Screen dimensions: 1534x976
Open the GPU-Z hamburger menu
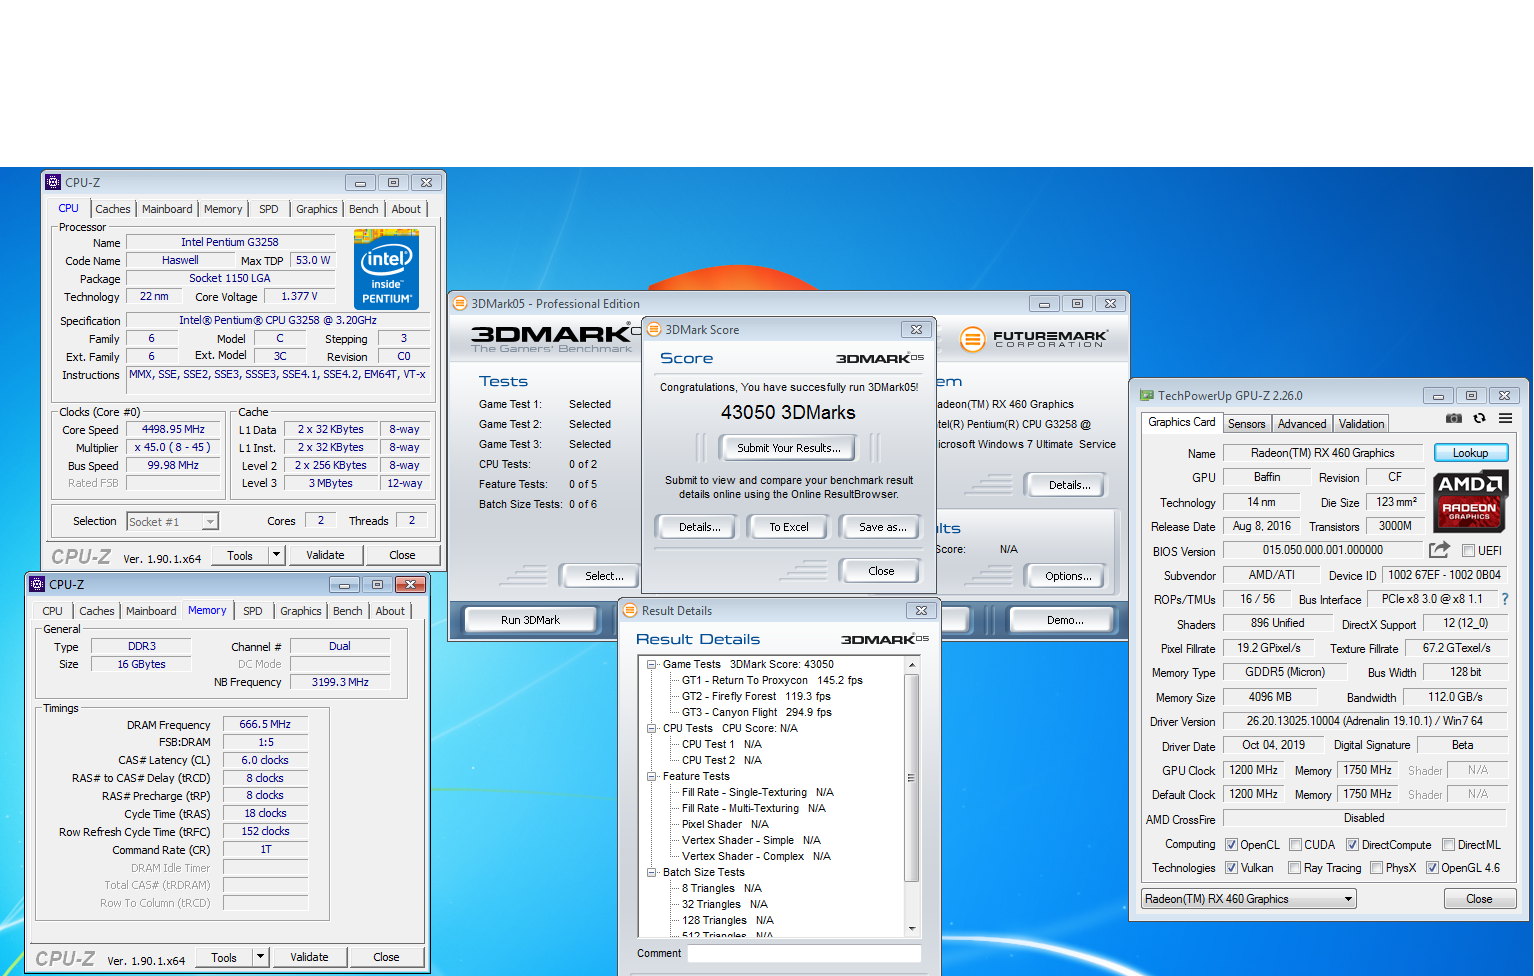[1505, 419]
